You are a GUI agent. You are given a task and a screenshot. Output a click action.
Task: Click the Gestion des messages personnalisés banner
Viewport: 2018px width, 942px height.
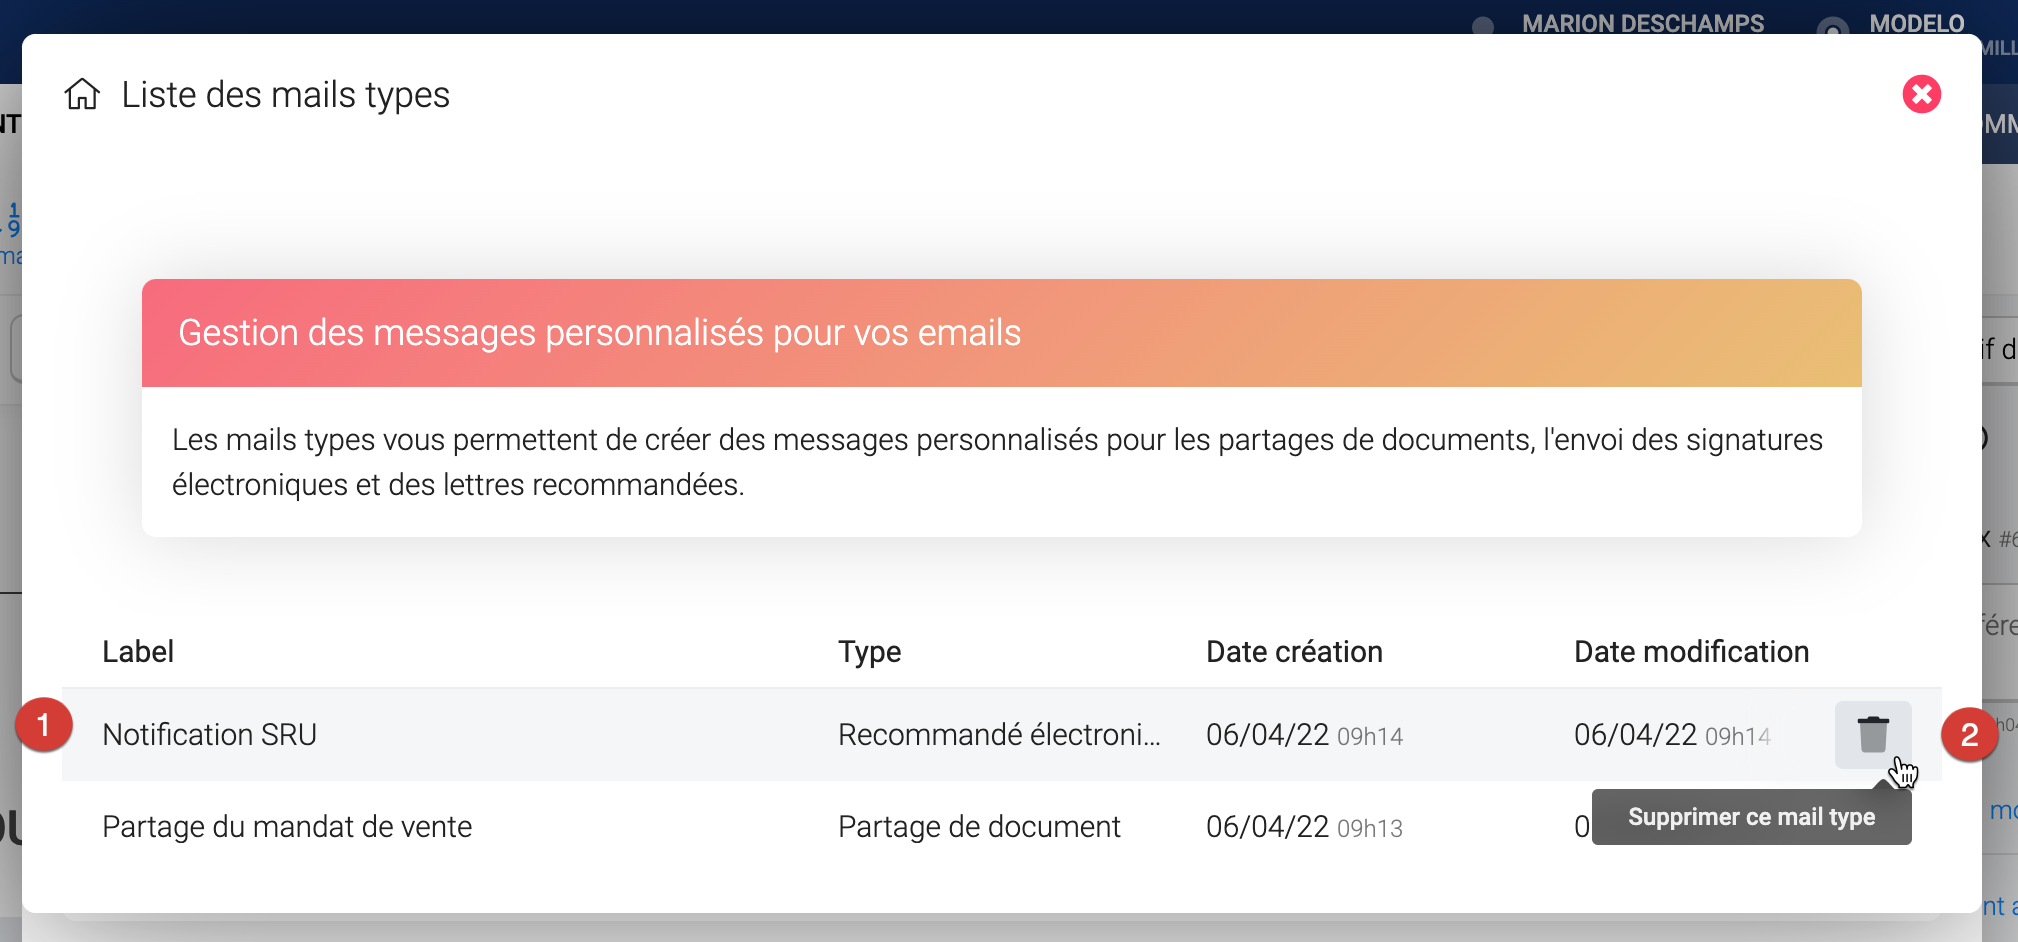click(1000, 333)
